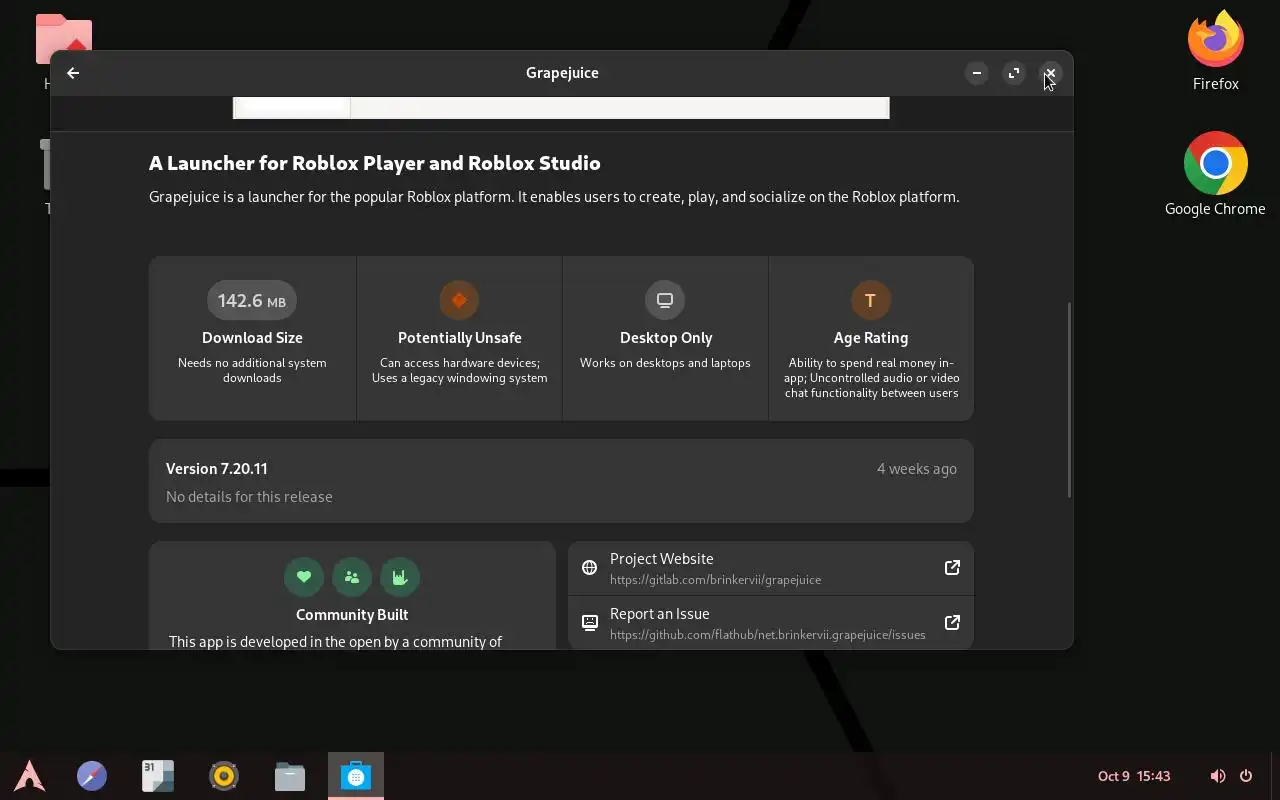Click the Software store icon in taskbar
This screenshot has width=1280, height=800.
click(x=356, y=776)
